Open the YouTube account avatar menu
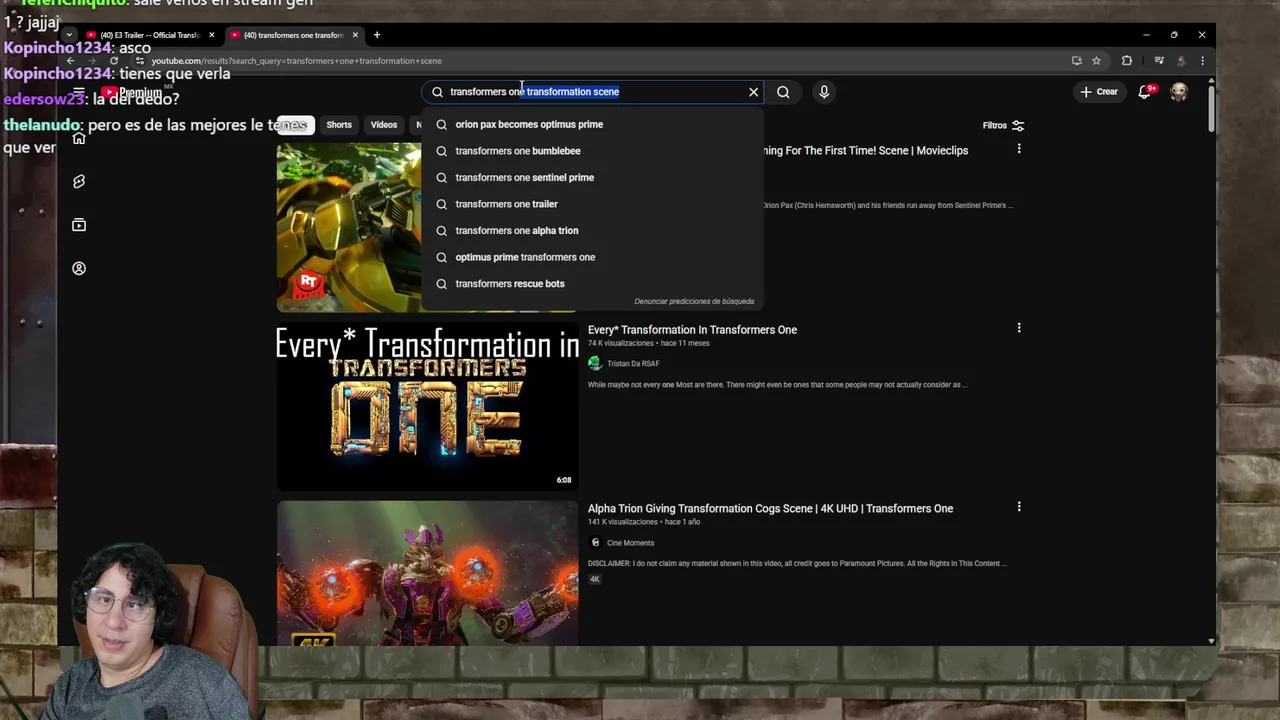This screenshot has height=720, width=1280. click(1179, 92)
